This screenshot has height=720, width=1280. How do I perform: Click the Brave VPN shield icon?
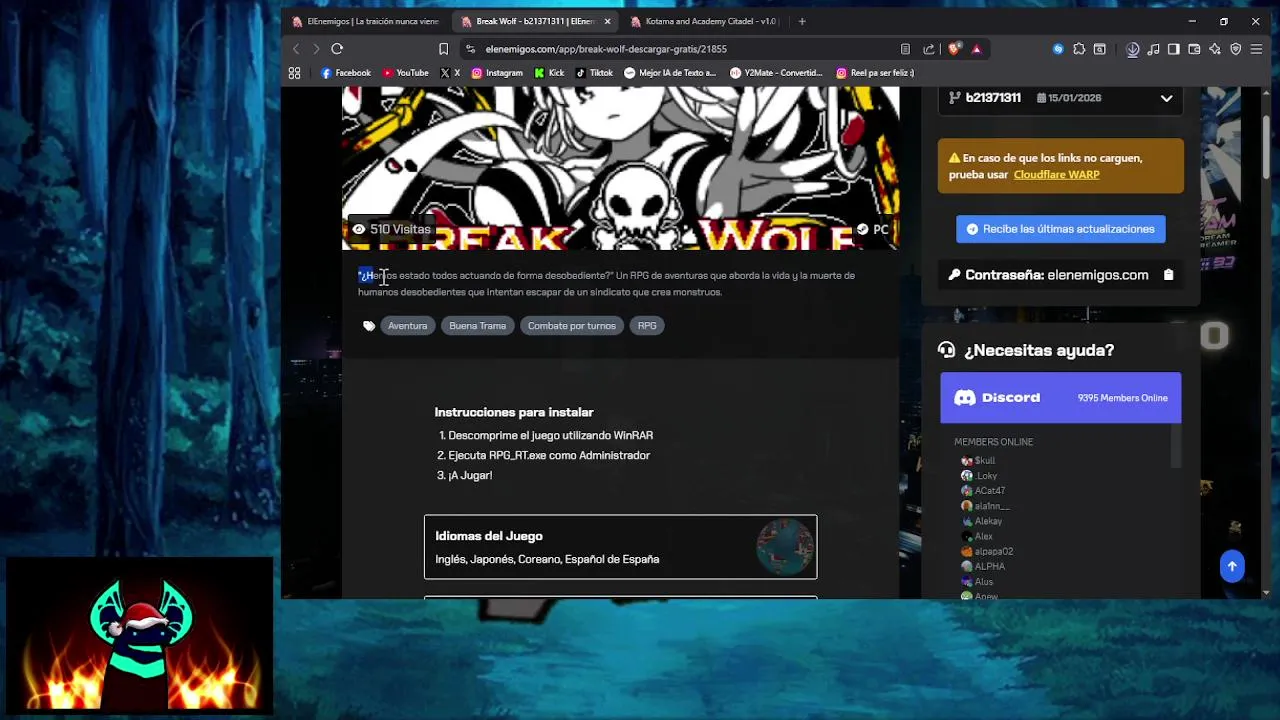click(1236, 48)
